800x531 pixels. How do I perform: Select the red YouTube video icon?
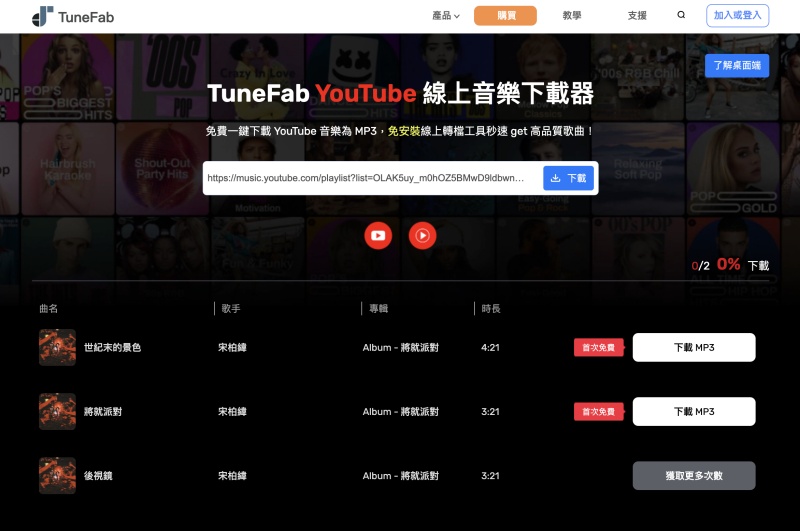tap(378, 236)
